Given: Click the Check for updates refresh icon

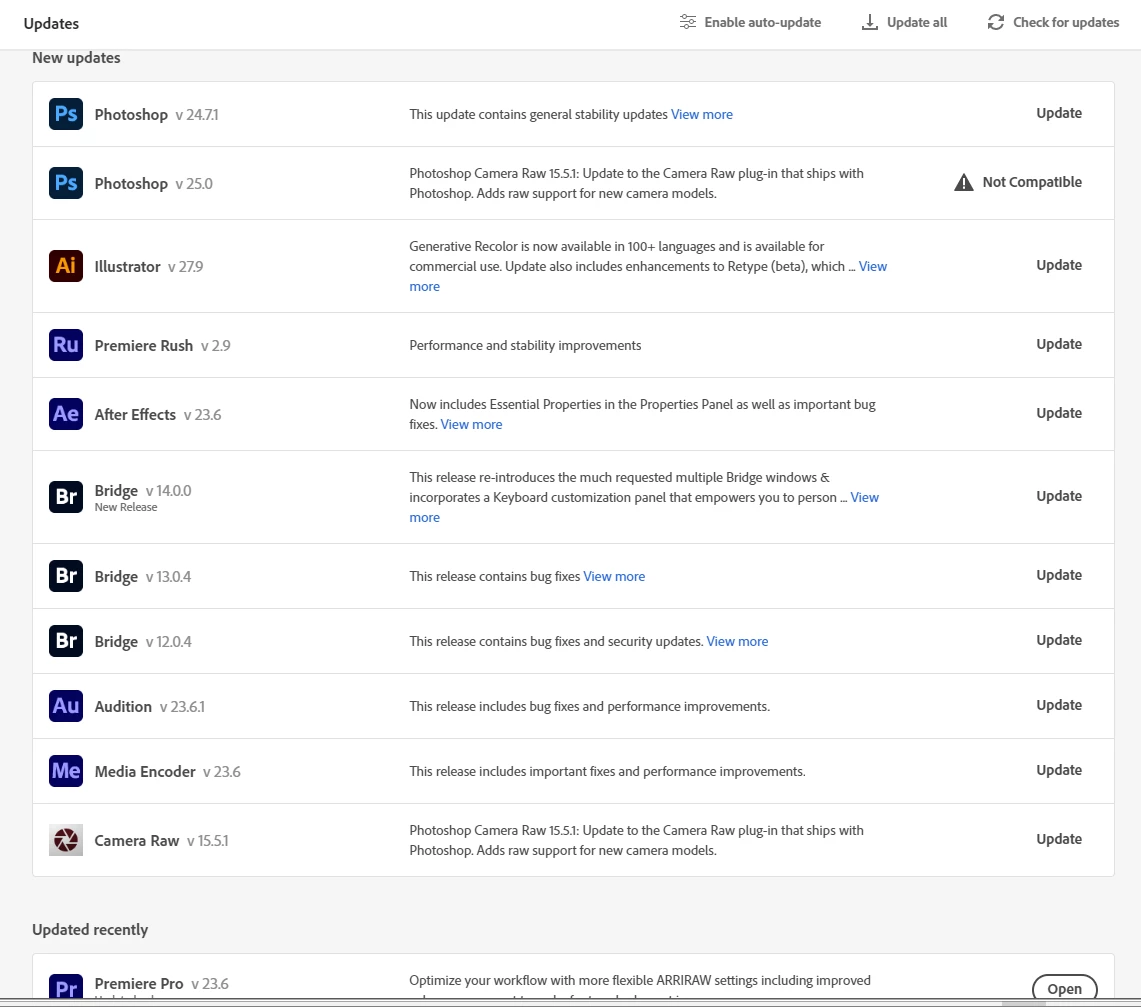Looking at the screenshot, I should (x=995, y=23).
